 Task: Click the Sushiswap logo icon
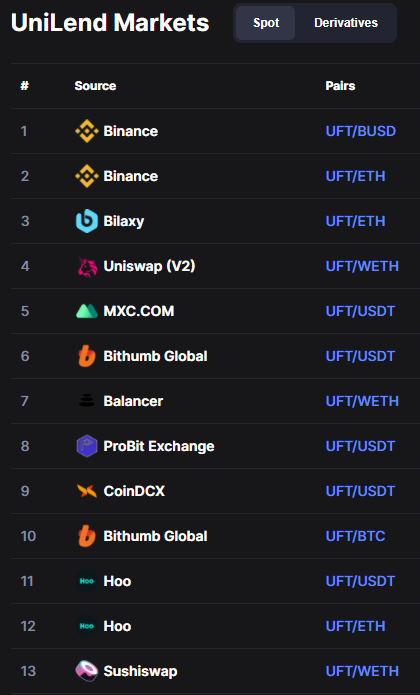86,671
